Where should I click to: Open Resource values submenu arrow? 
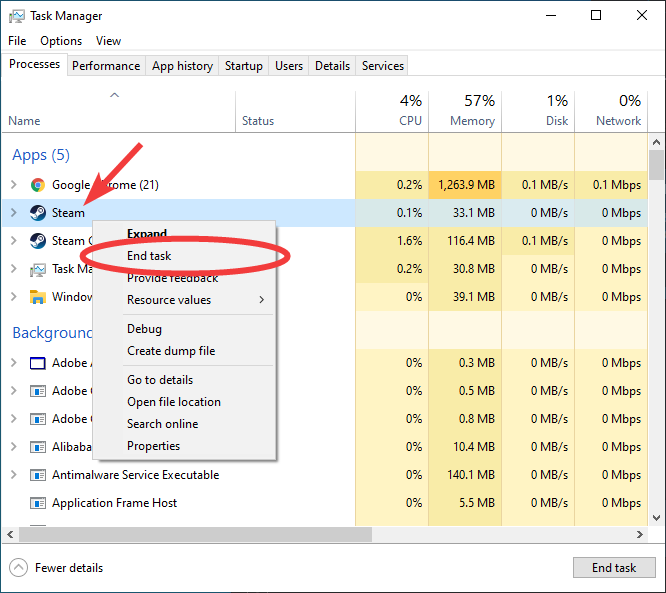coord(262,300)
